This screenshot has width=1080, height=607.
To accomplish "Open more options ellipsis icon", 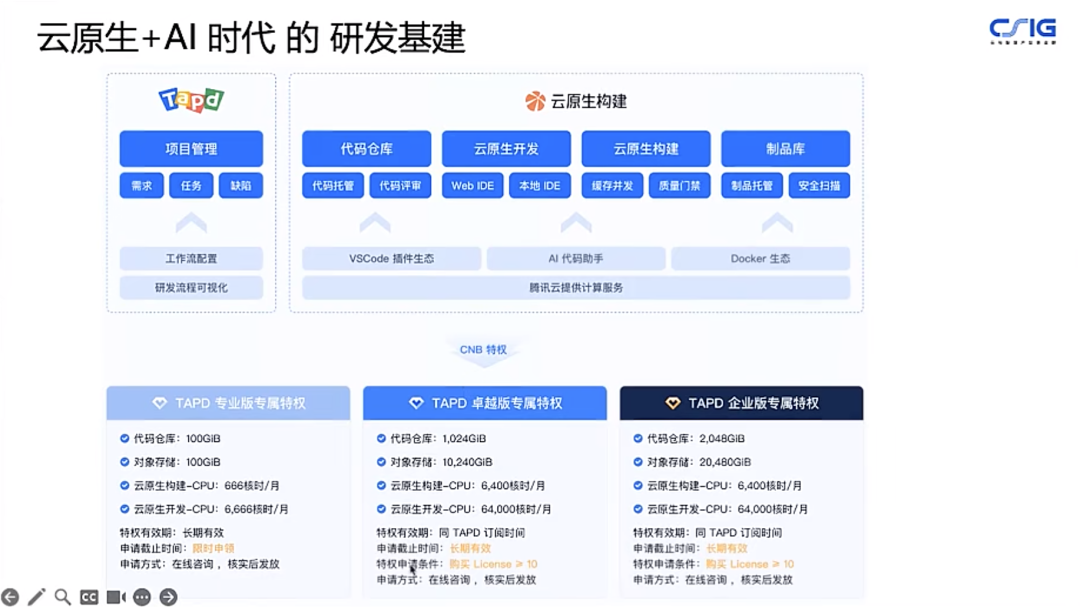I will [x=142, y=597].
